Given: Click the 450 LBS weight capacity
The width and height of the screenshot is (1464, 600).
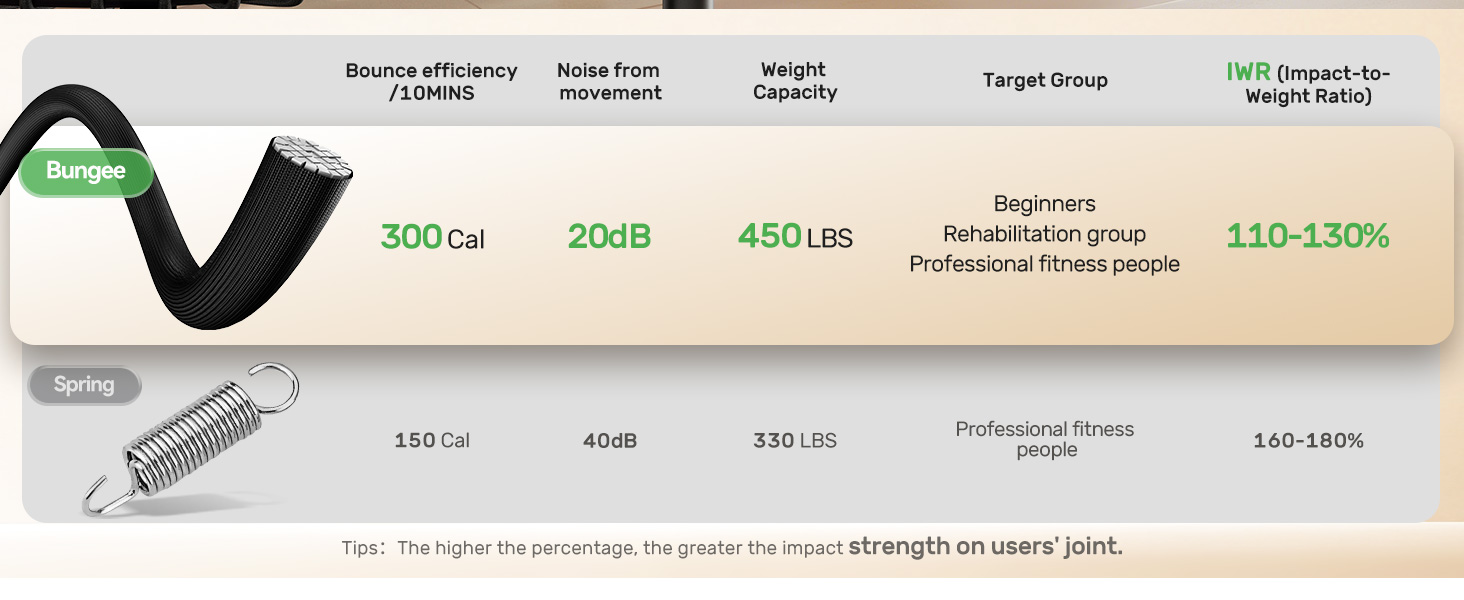Looking at the screenshot, I should point(795,237).
